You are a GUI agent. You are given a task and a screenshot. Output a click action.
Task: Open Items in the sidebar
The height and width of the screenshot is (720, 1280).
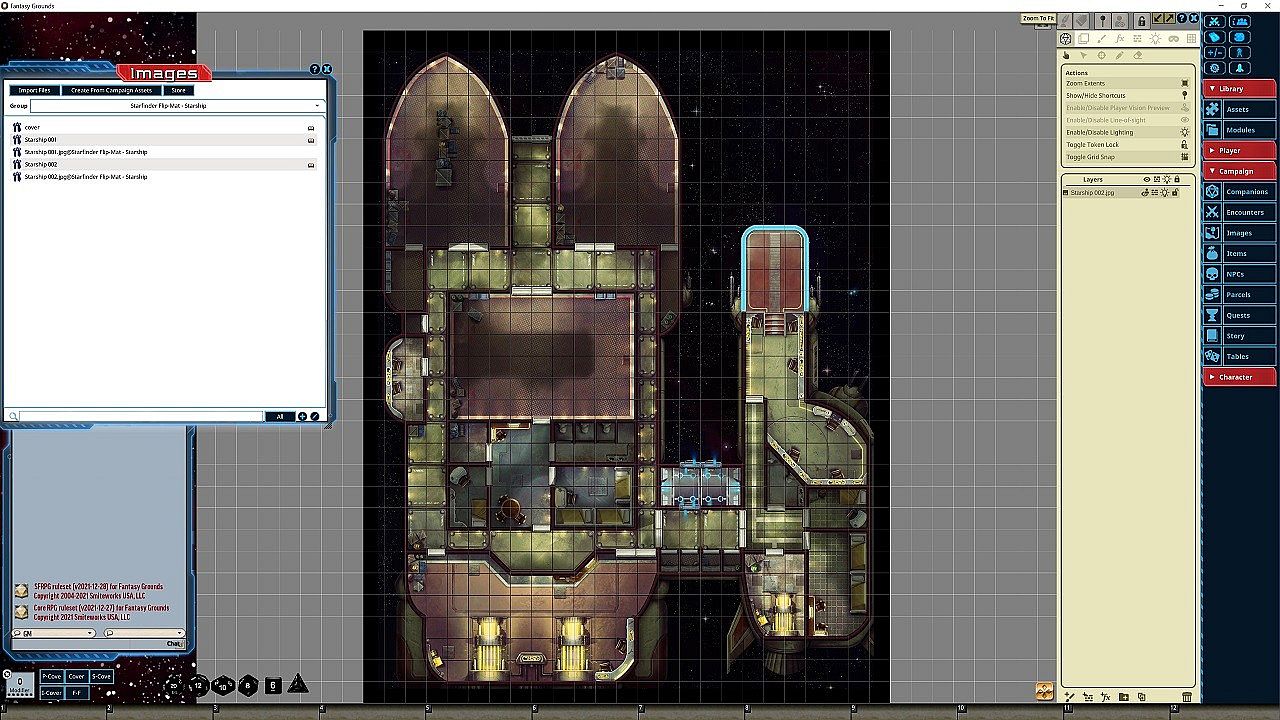coord(1240,254)
